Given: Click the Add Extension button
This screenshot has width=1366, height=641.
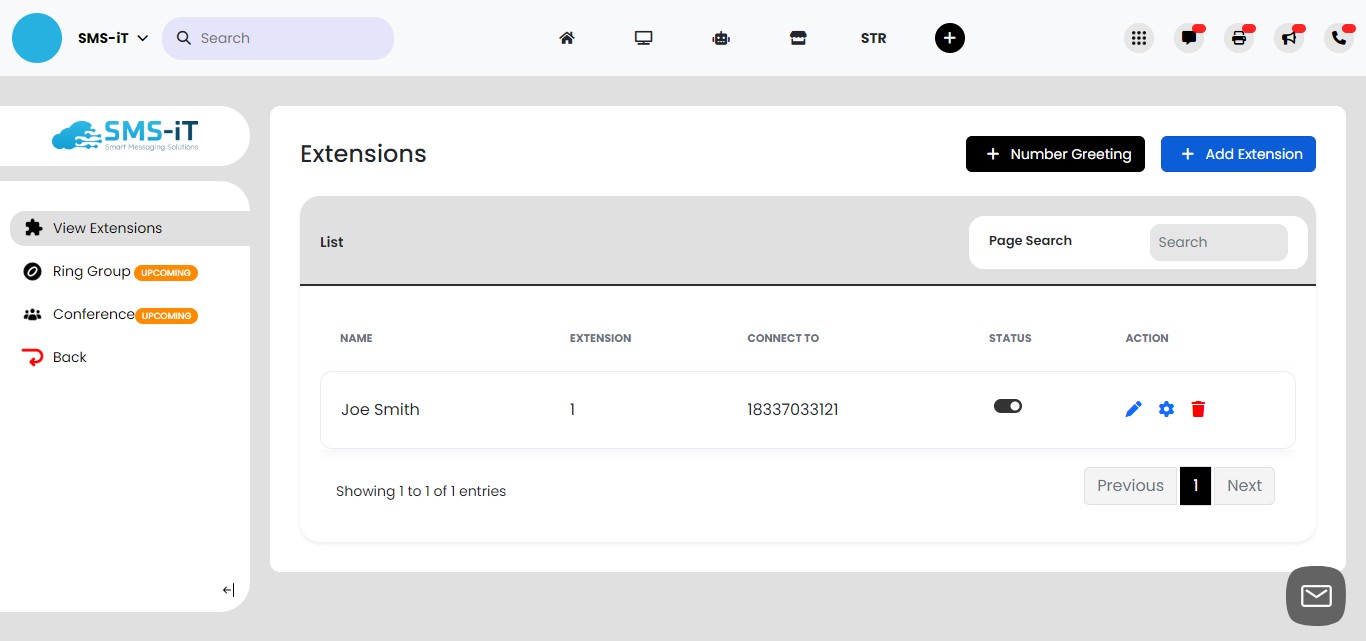Looking at the screenshot, I should 1238,154.
